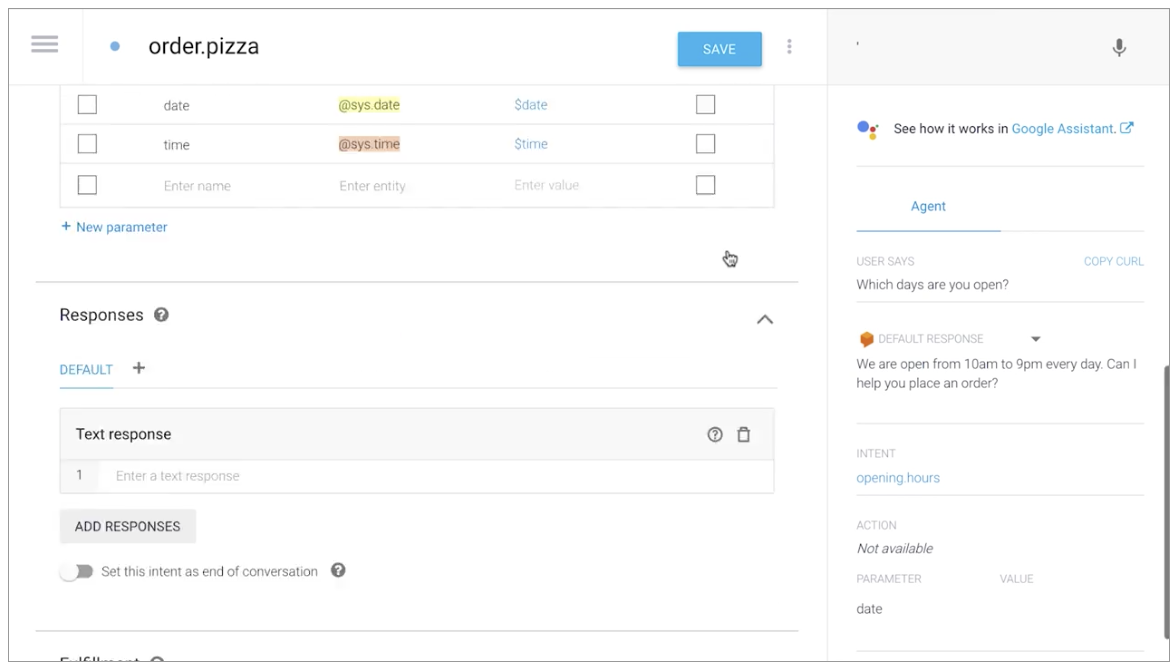Open the hamburger navigation menu

point(45,46)
